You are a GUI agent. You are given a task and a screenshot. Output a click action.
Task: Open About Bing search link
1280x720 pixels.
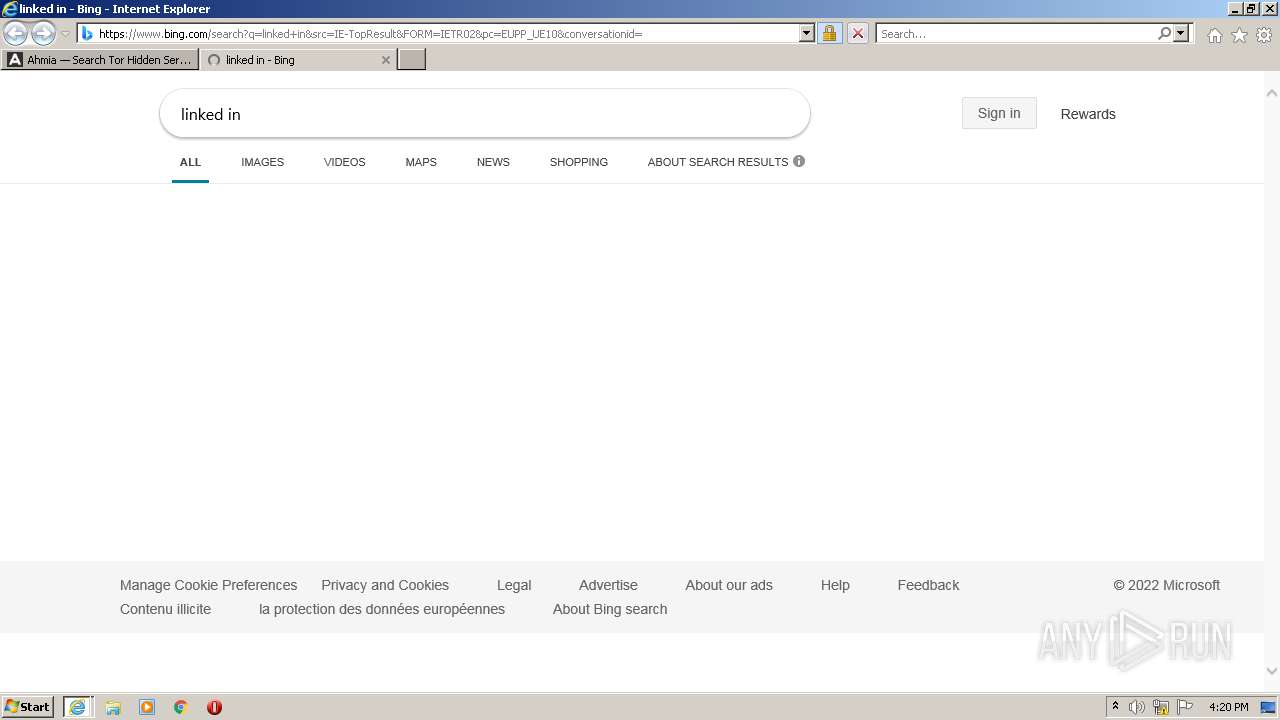tap(610, 609)
